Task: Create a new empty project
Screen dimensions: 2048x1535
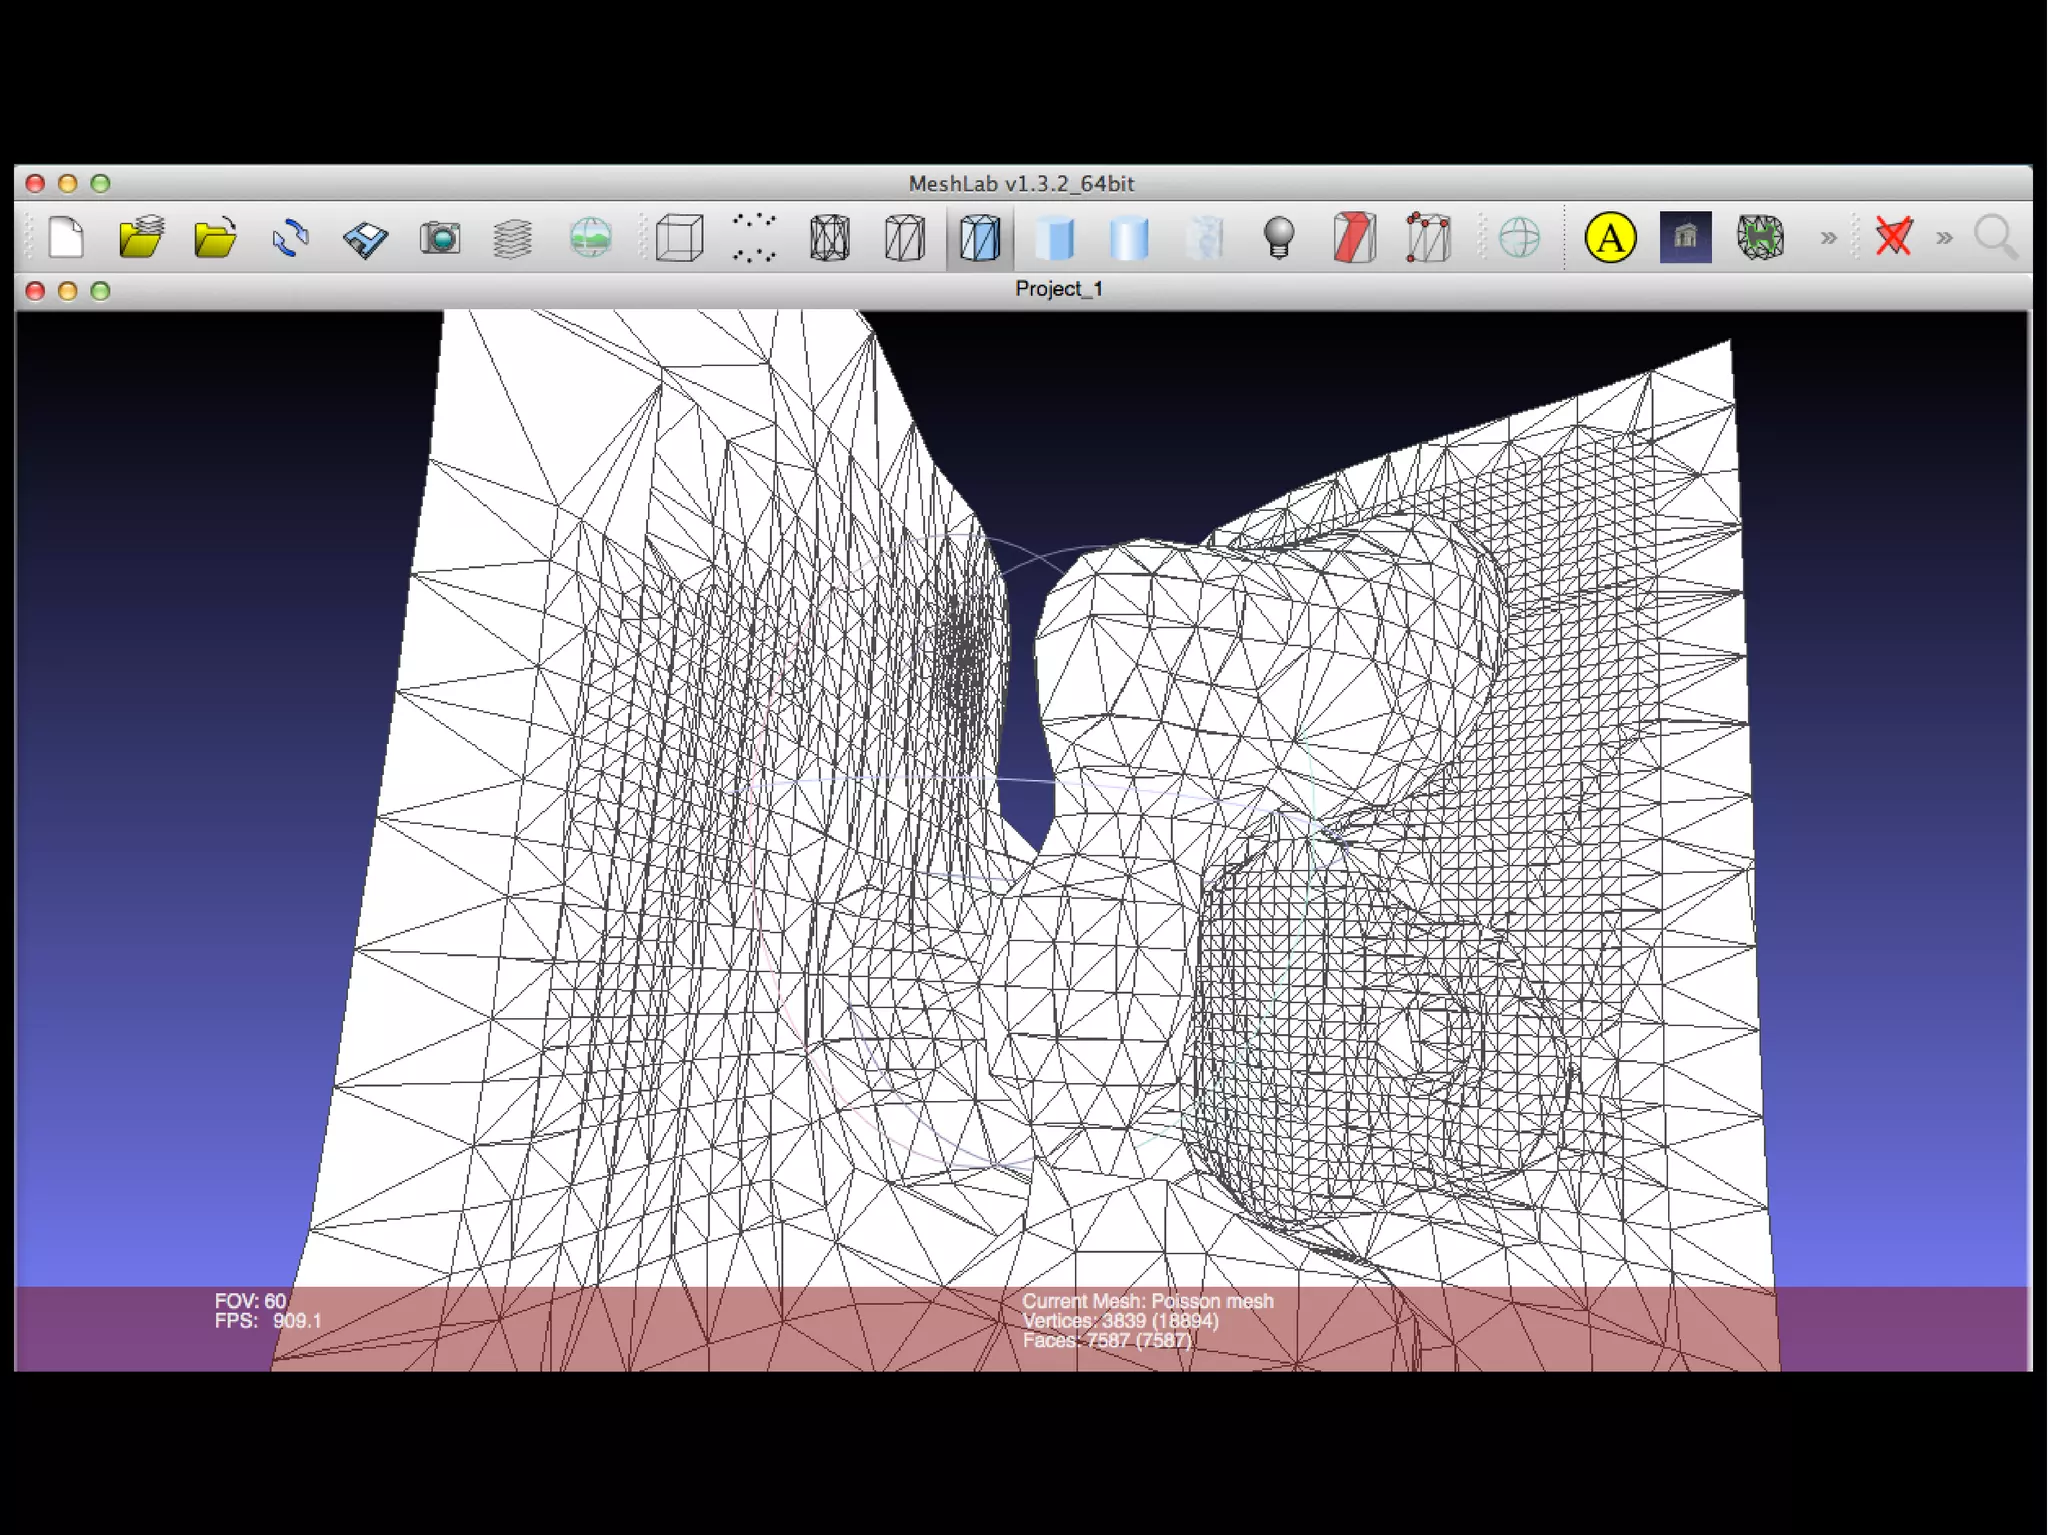Action: click(x=66, y=238)
